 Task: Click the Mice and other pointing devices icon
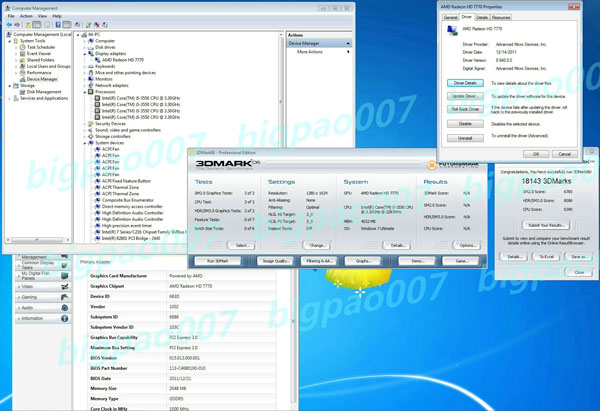pos(91,73)
